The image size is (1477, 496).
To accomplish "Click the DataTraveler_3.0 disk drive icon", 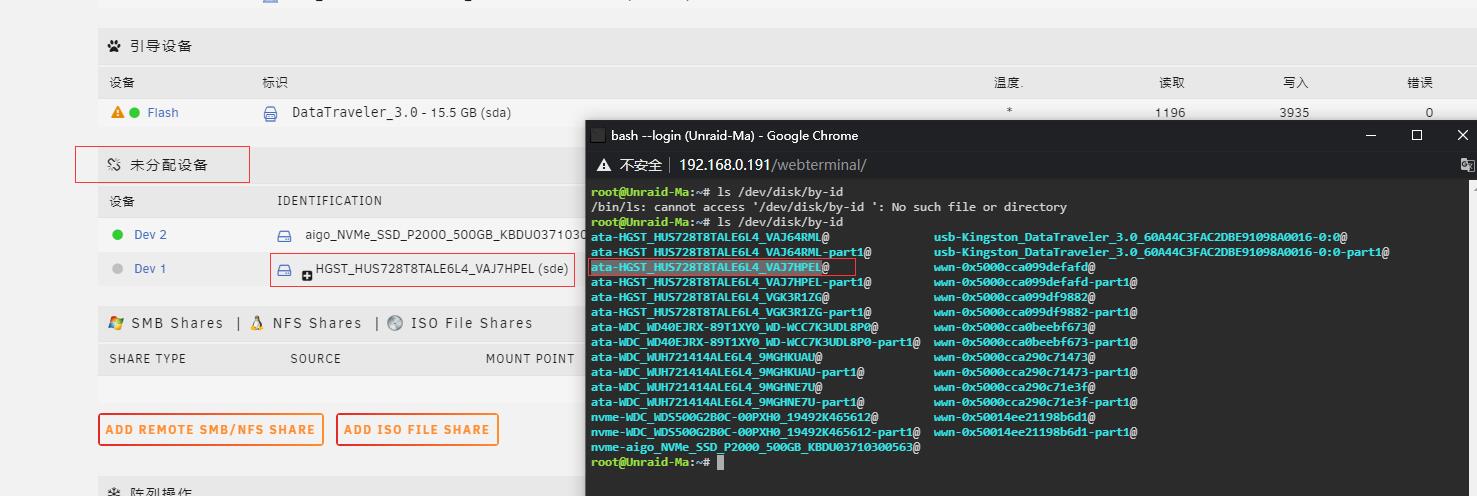I will [x=270, y=114].
